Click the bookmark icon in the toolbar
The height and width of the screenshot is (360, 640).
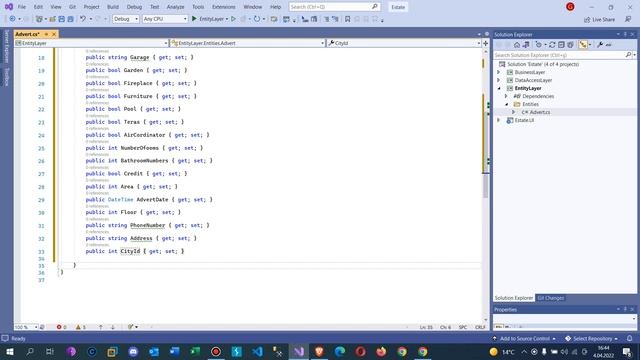coord(347,19)
